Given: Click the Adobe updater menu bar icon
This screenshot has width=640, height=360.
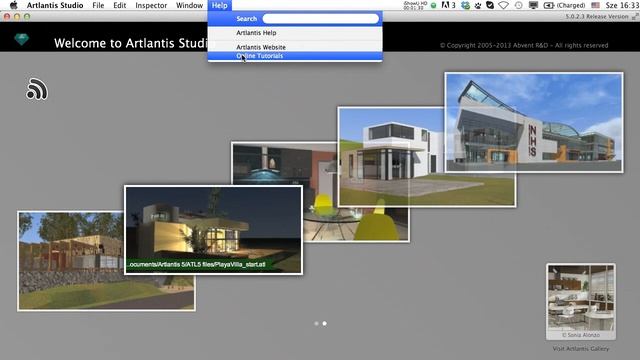Looking at the screenshot, I should (x=448, y=5).
